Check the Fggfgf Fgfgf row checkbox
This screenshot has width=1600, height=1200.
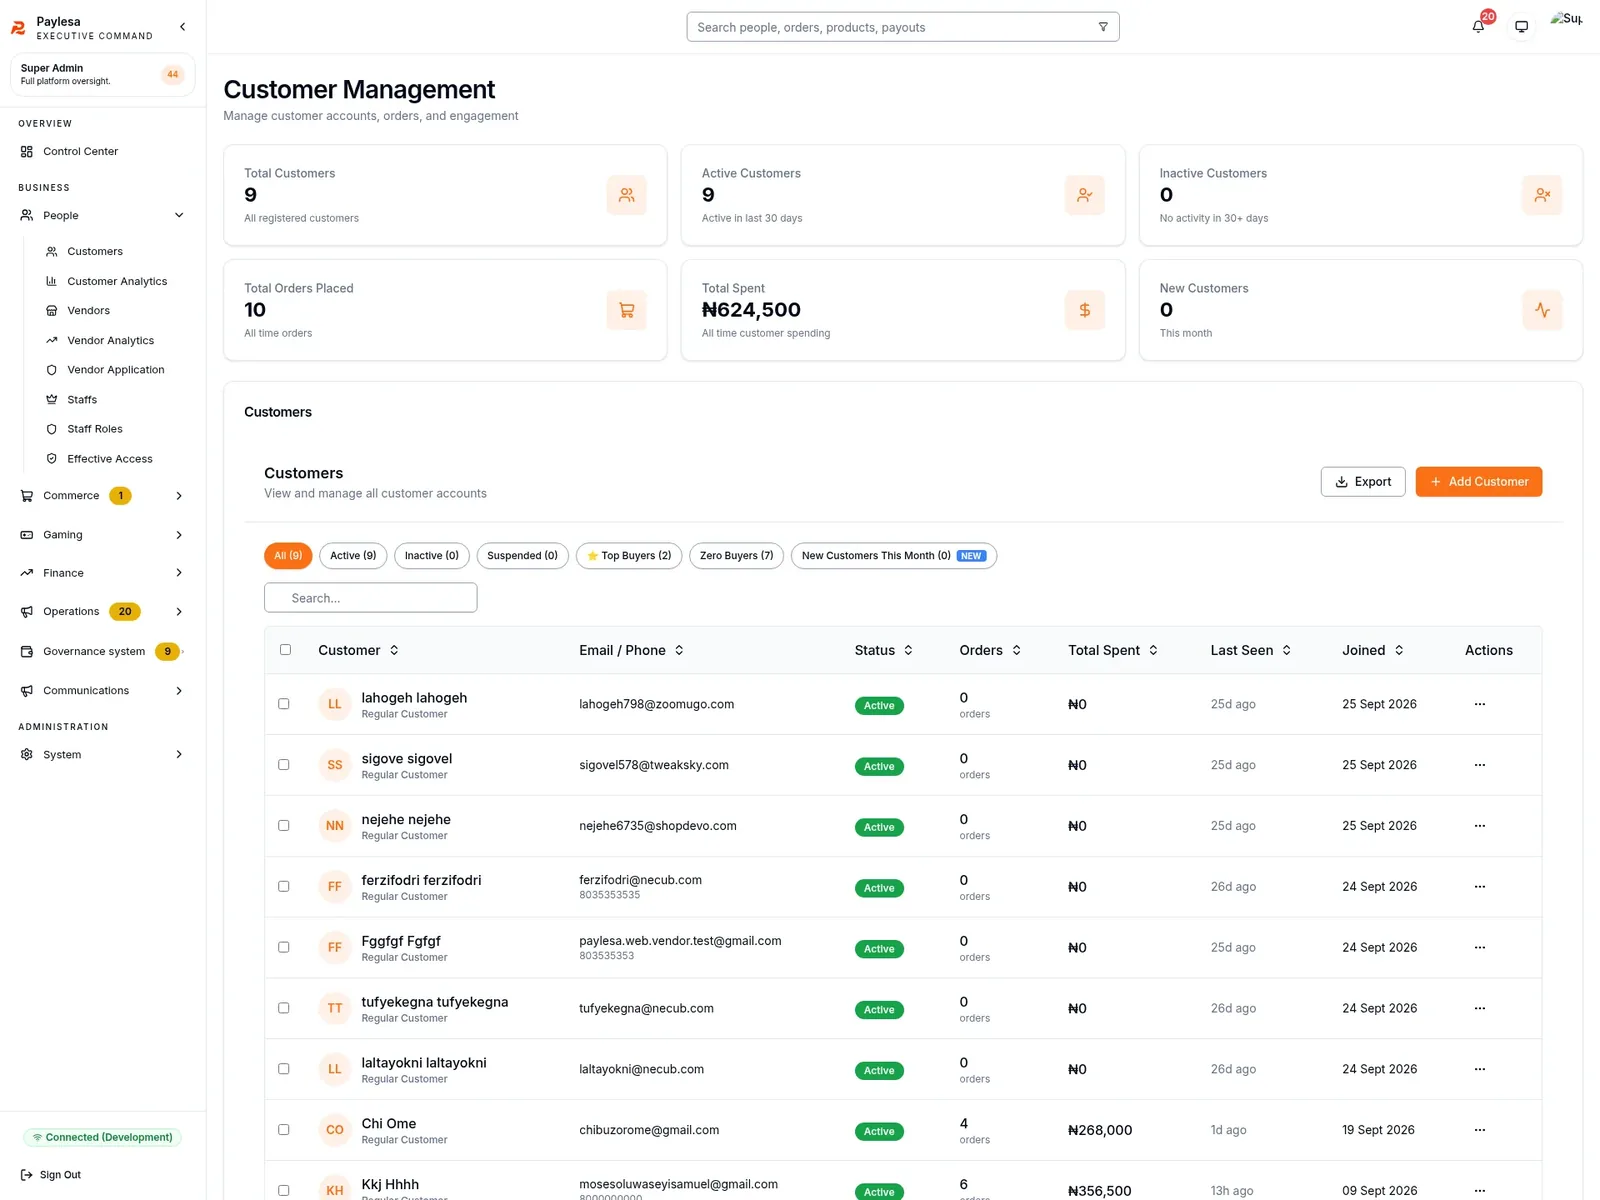tap(284, 948)
